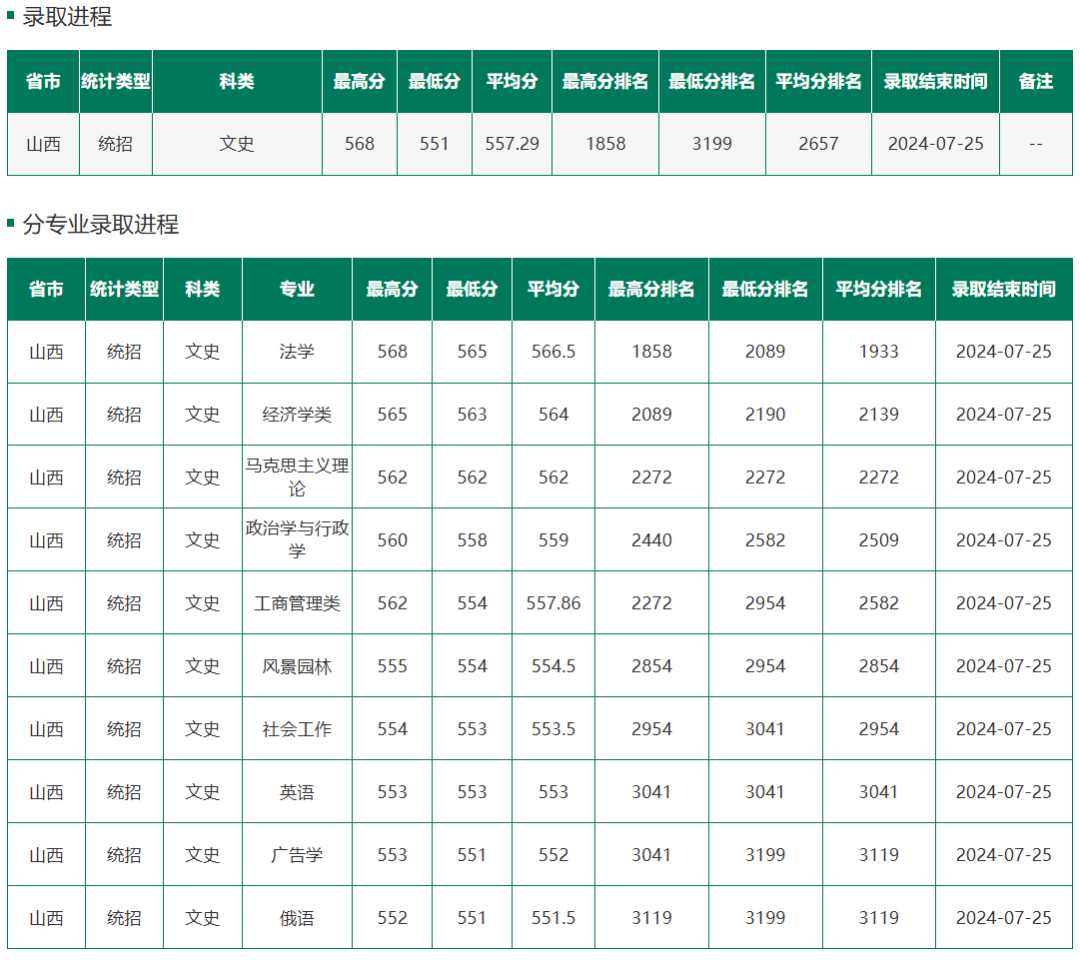
Task: Click average rank 1933 in 法学 row
Action: click(x=879, y=352)
